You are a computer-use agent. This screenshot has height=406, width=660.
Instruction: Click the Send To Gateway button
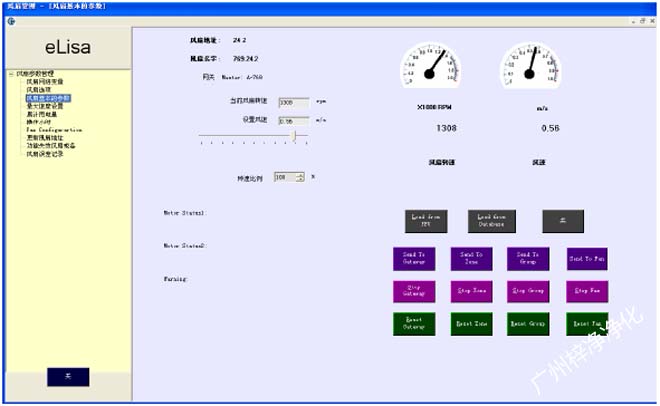(413, 258)
